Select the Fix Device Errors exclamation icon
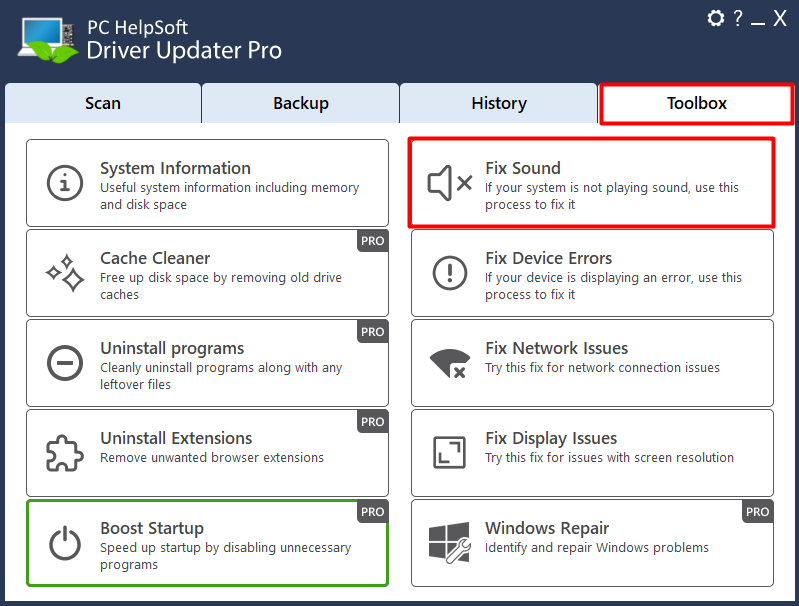The image size is (799, 606). click(449, 273)
